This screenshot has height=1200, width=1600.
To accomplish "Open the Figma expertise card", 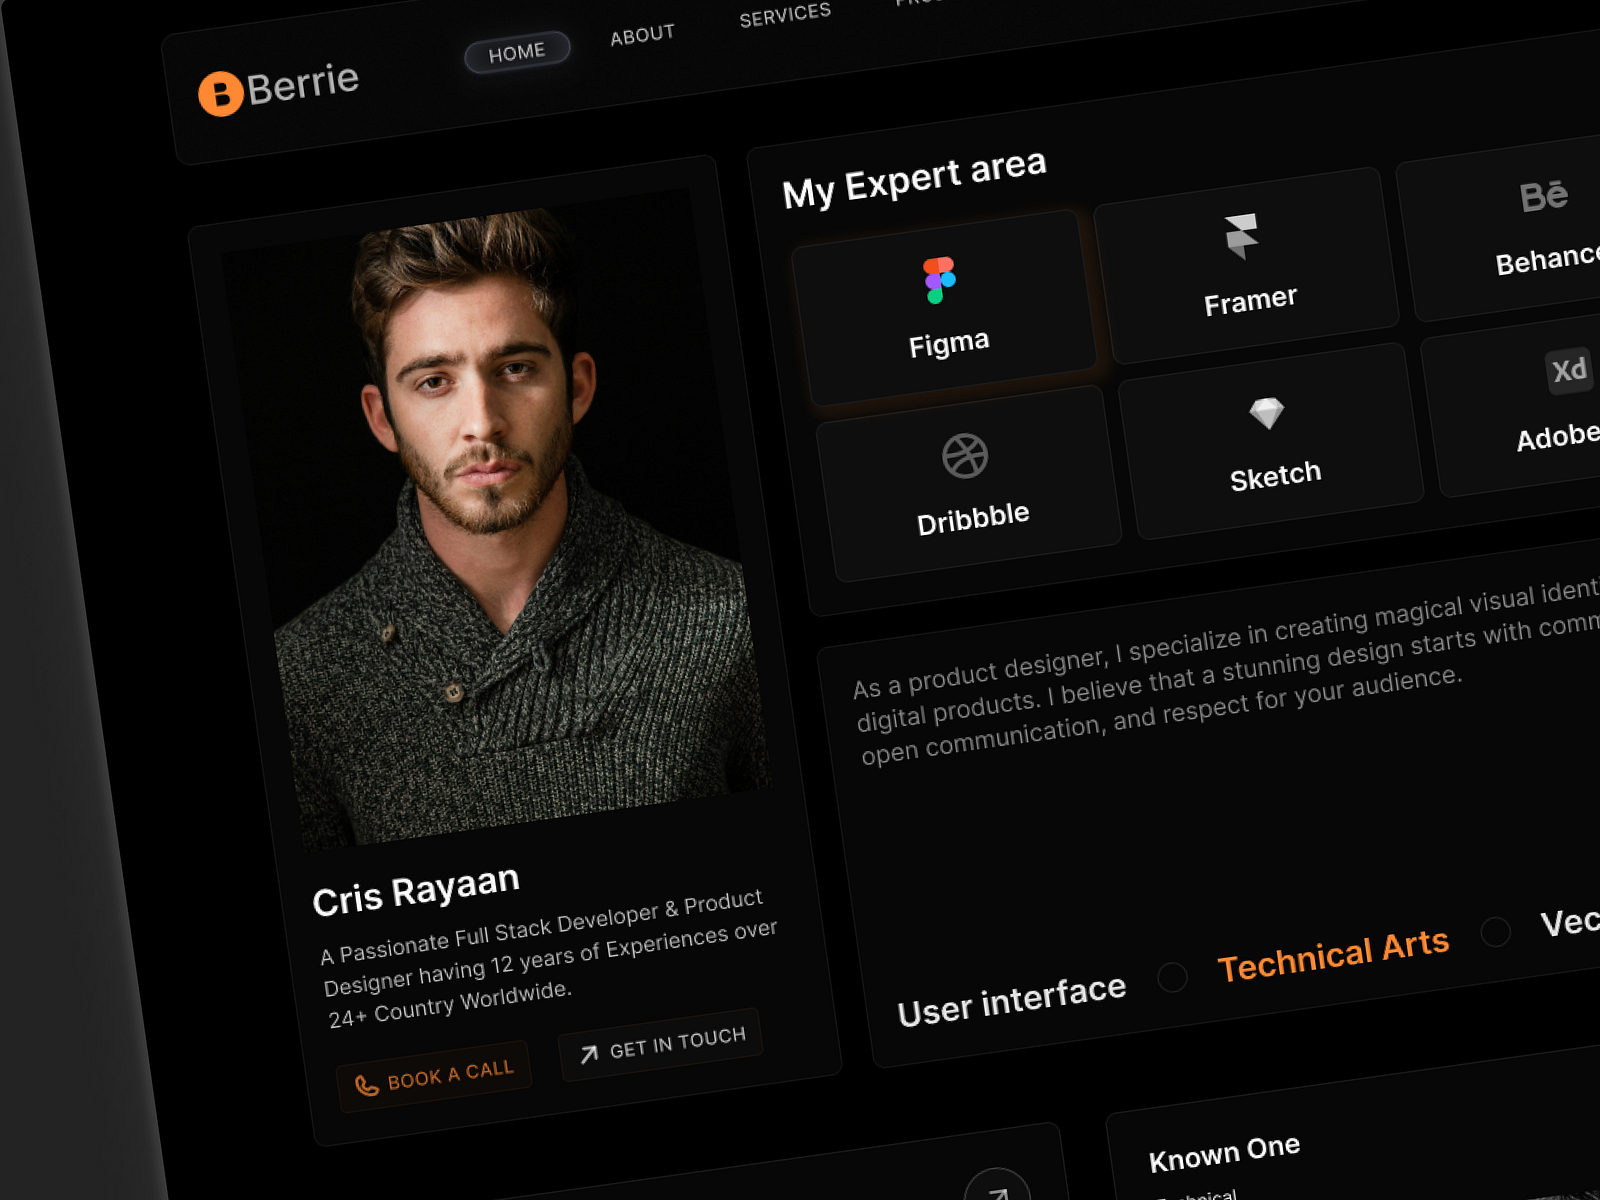I will click(944, 308).
